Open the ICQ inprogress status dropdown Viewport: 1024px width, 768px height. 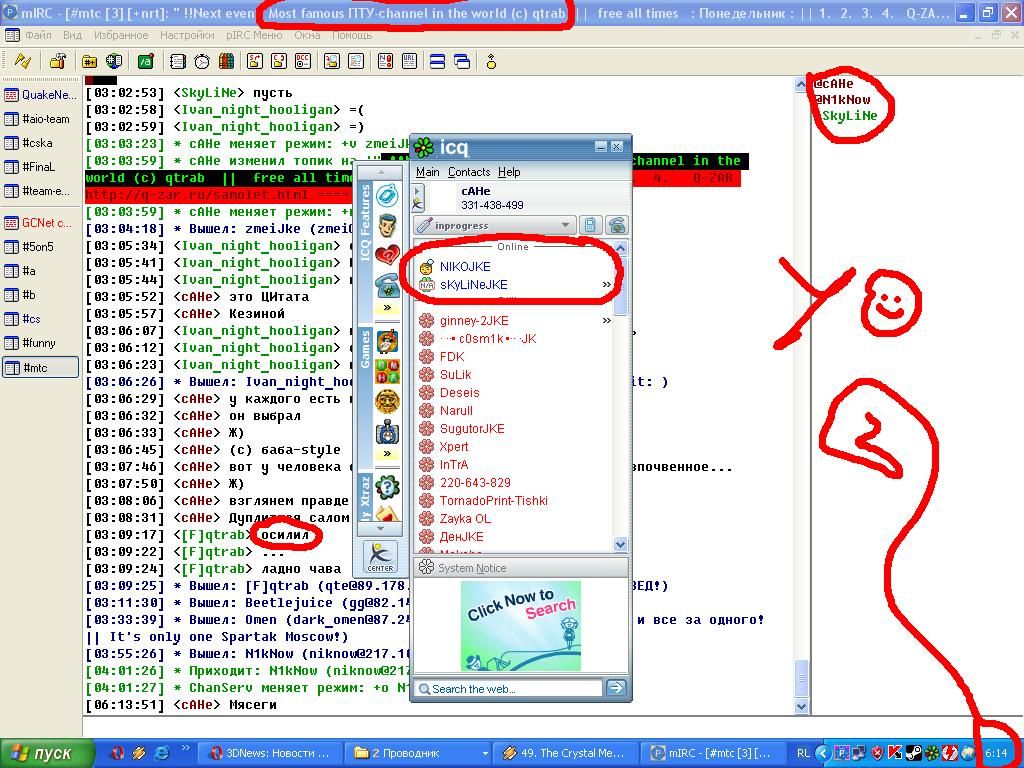point(495,225)
